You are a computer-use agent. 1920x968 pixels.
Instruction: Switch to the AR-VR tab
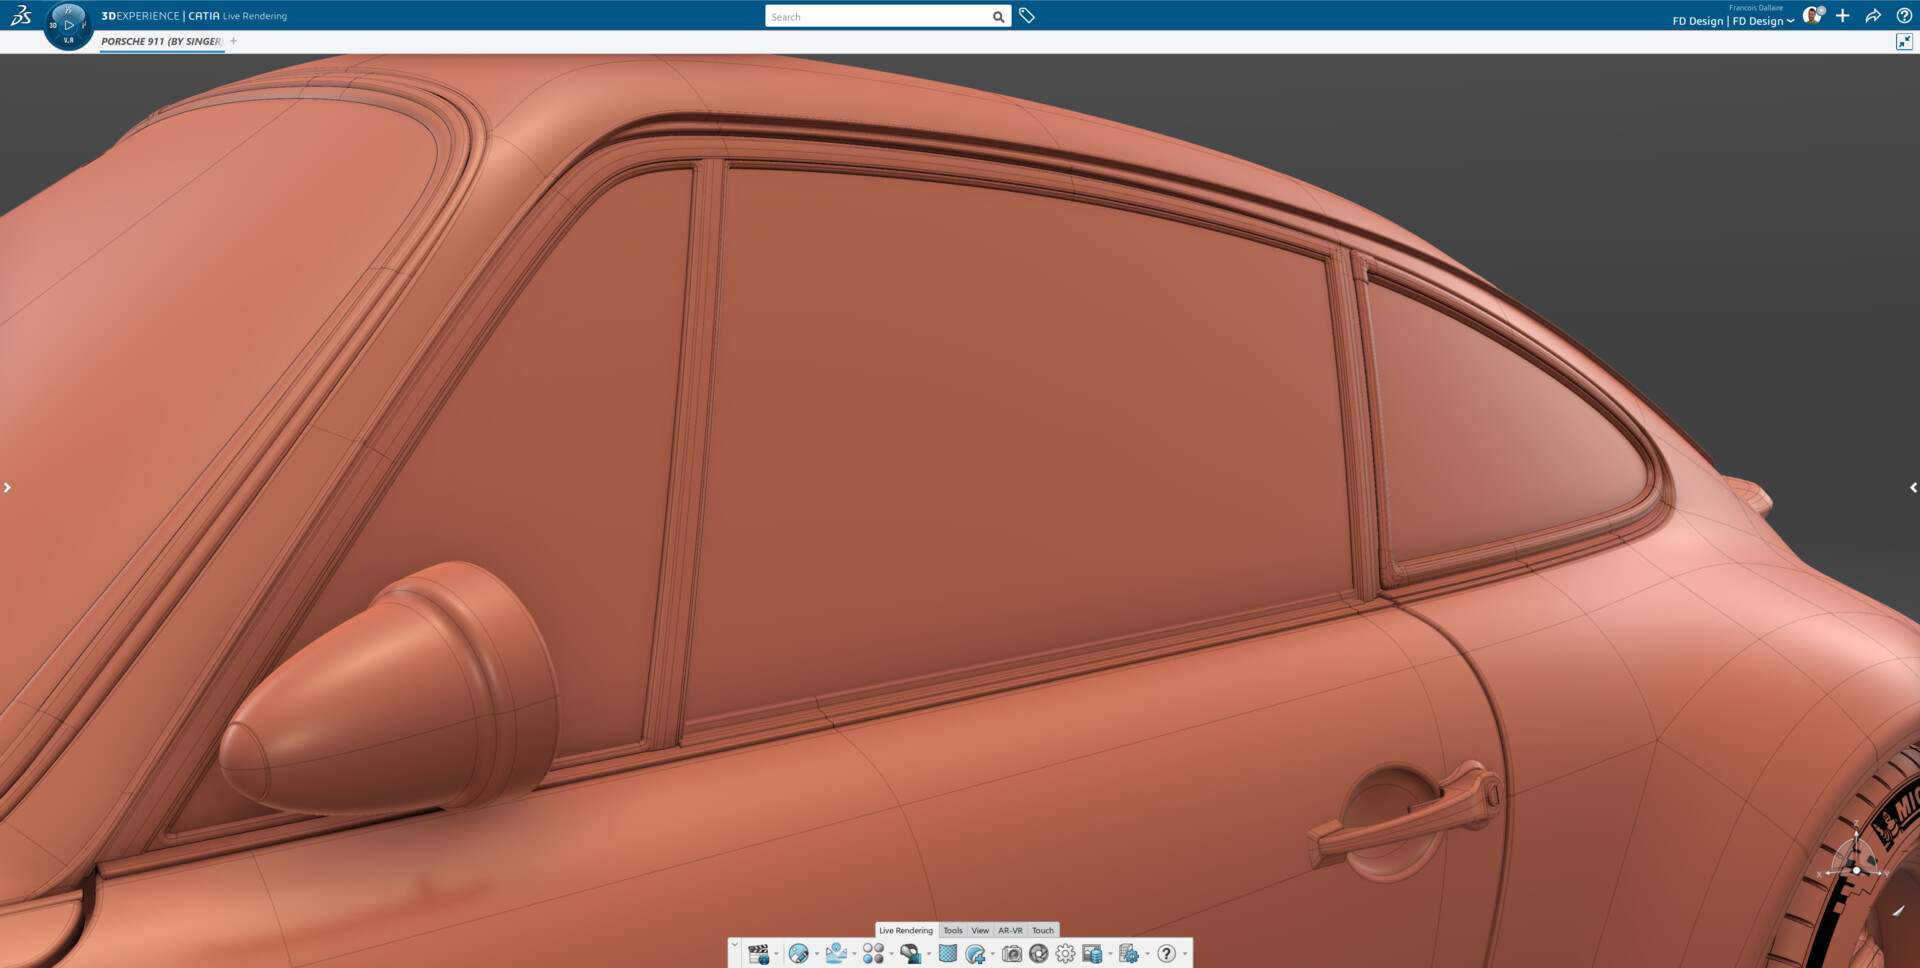click(1011, 930)
